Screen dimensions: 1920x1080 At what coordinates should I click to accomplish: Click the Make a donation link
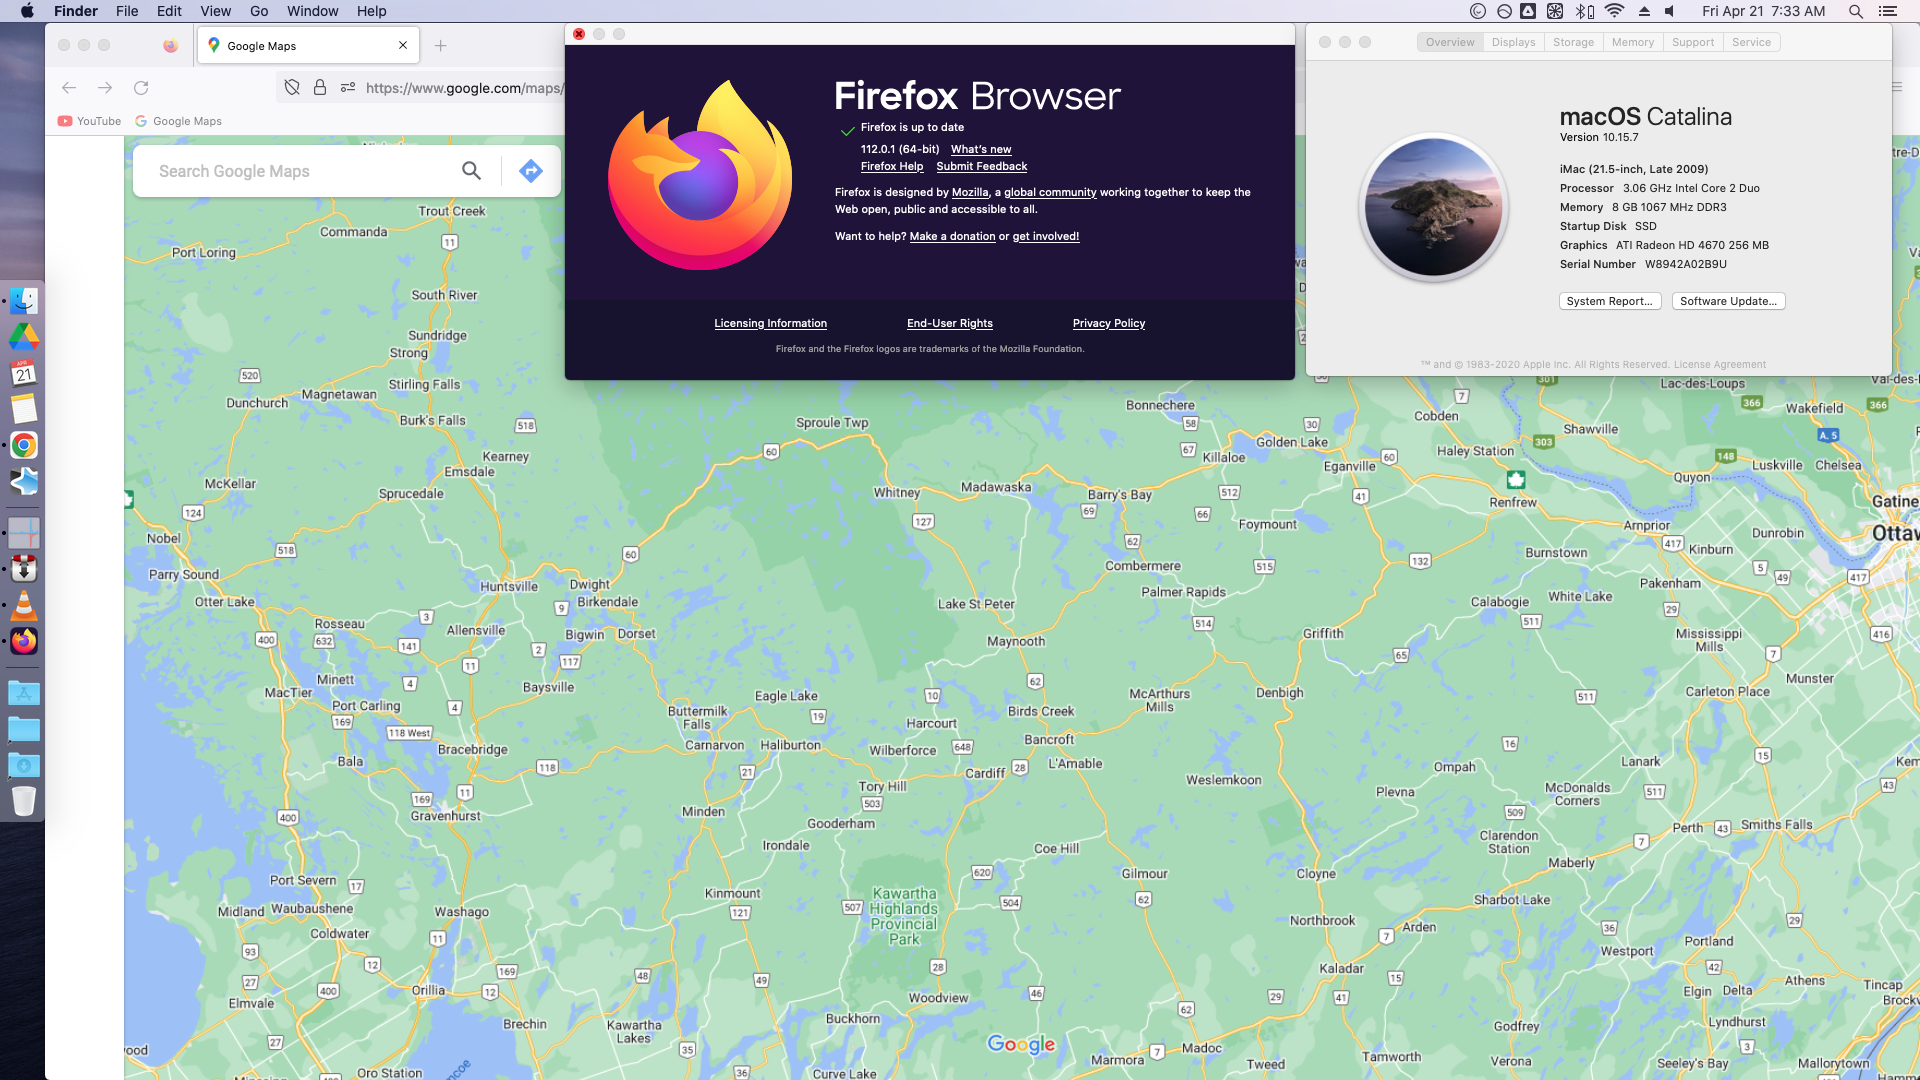(x=952, y=236)
